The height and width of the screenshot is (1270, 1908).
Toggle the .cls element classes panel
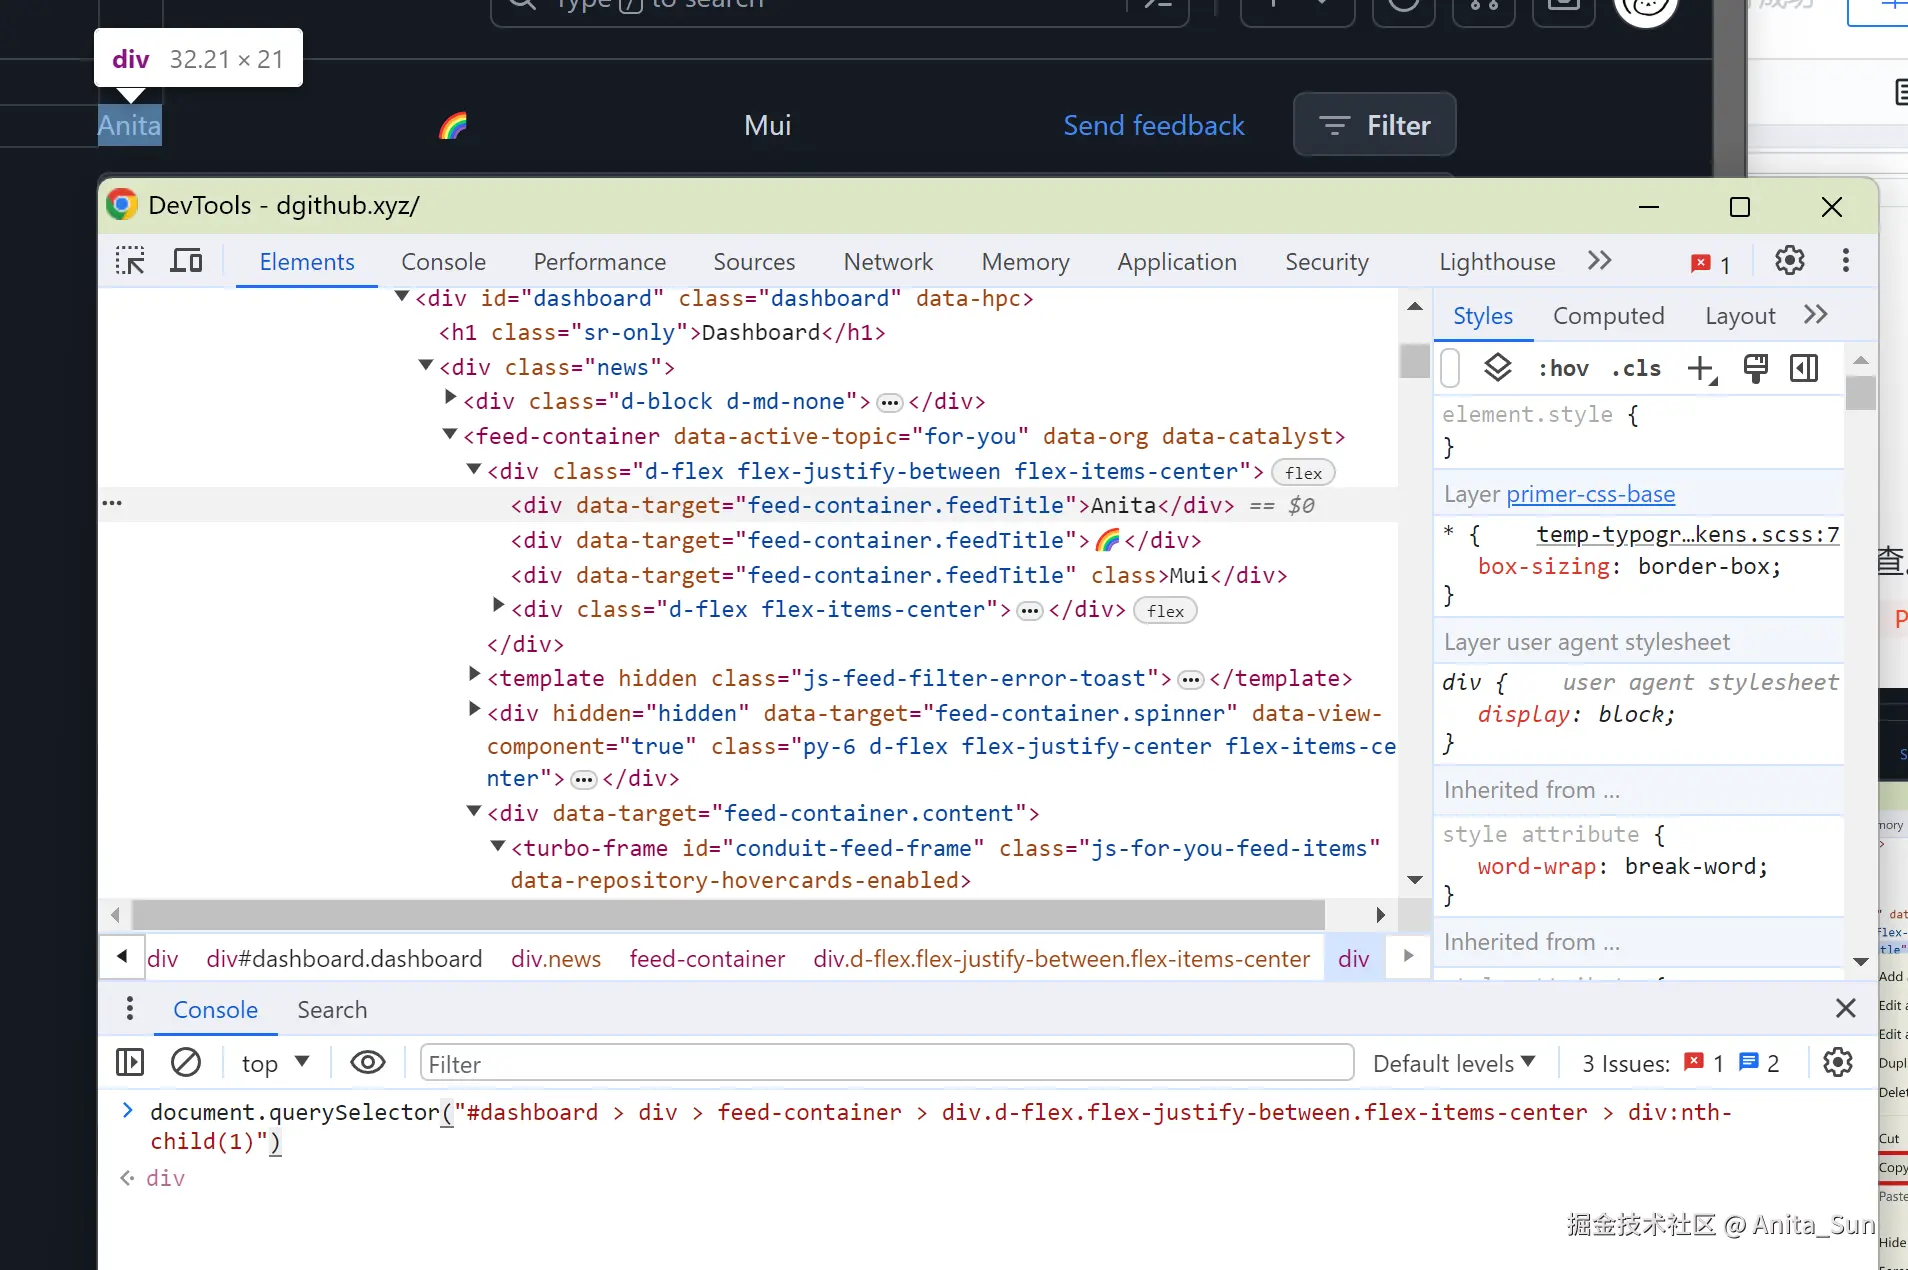click(1636, 369)
